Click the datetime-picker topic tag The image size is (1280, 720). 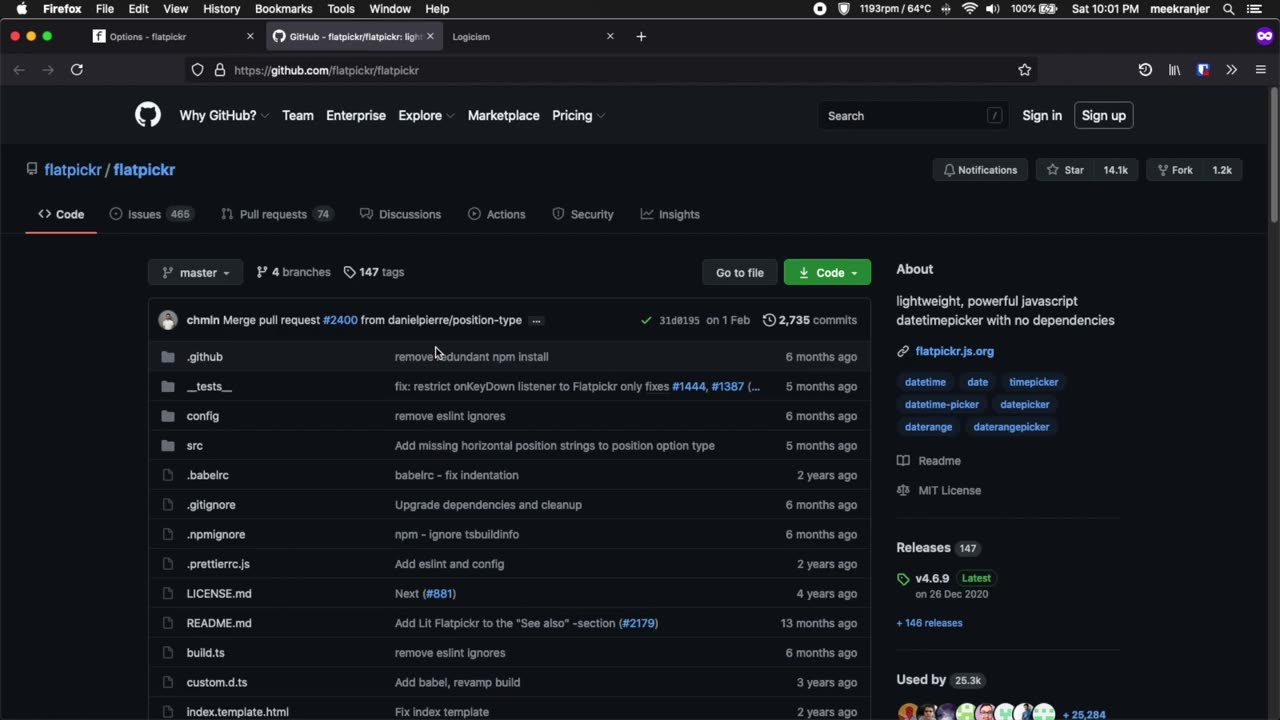pos(942,405)
